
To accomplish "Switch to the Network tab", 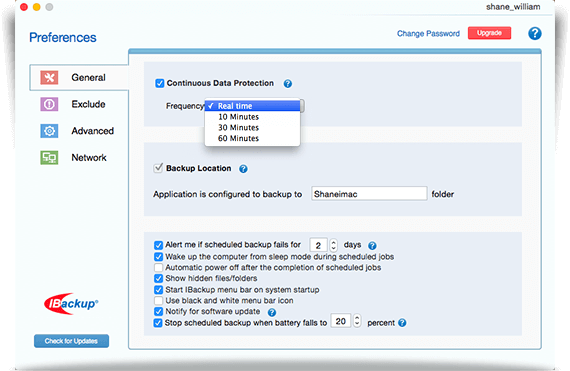I will pos(89,158).
